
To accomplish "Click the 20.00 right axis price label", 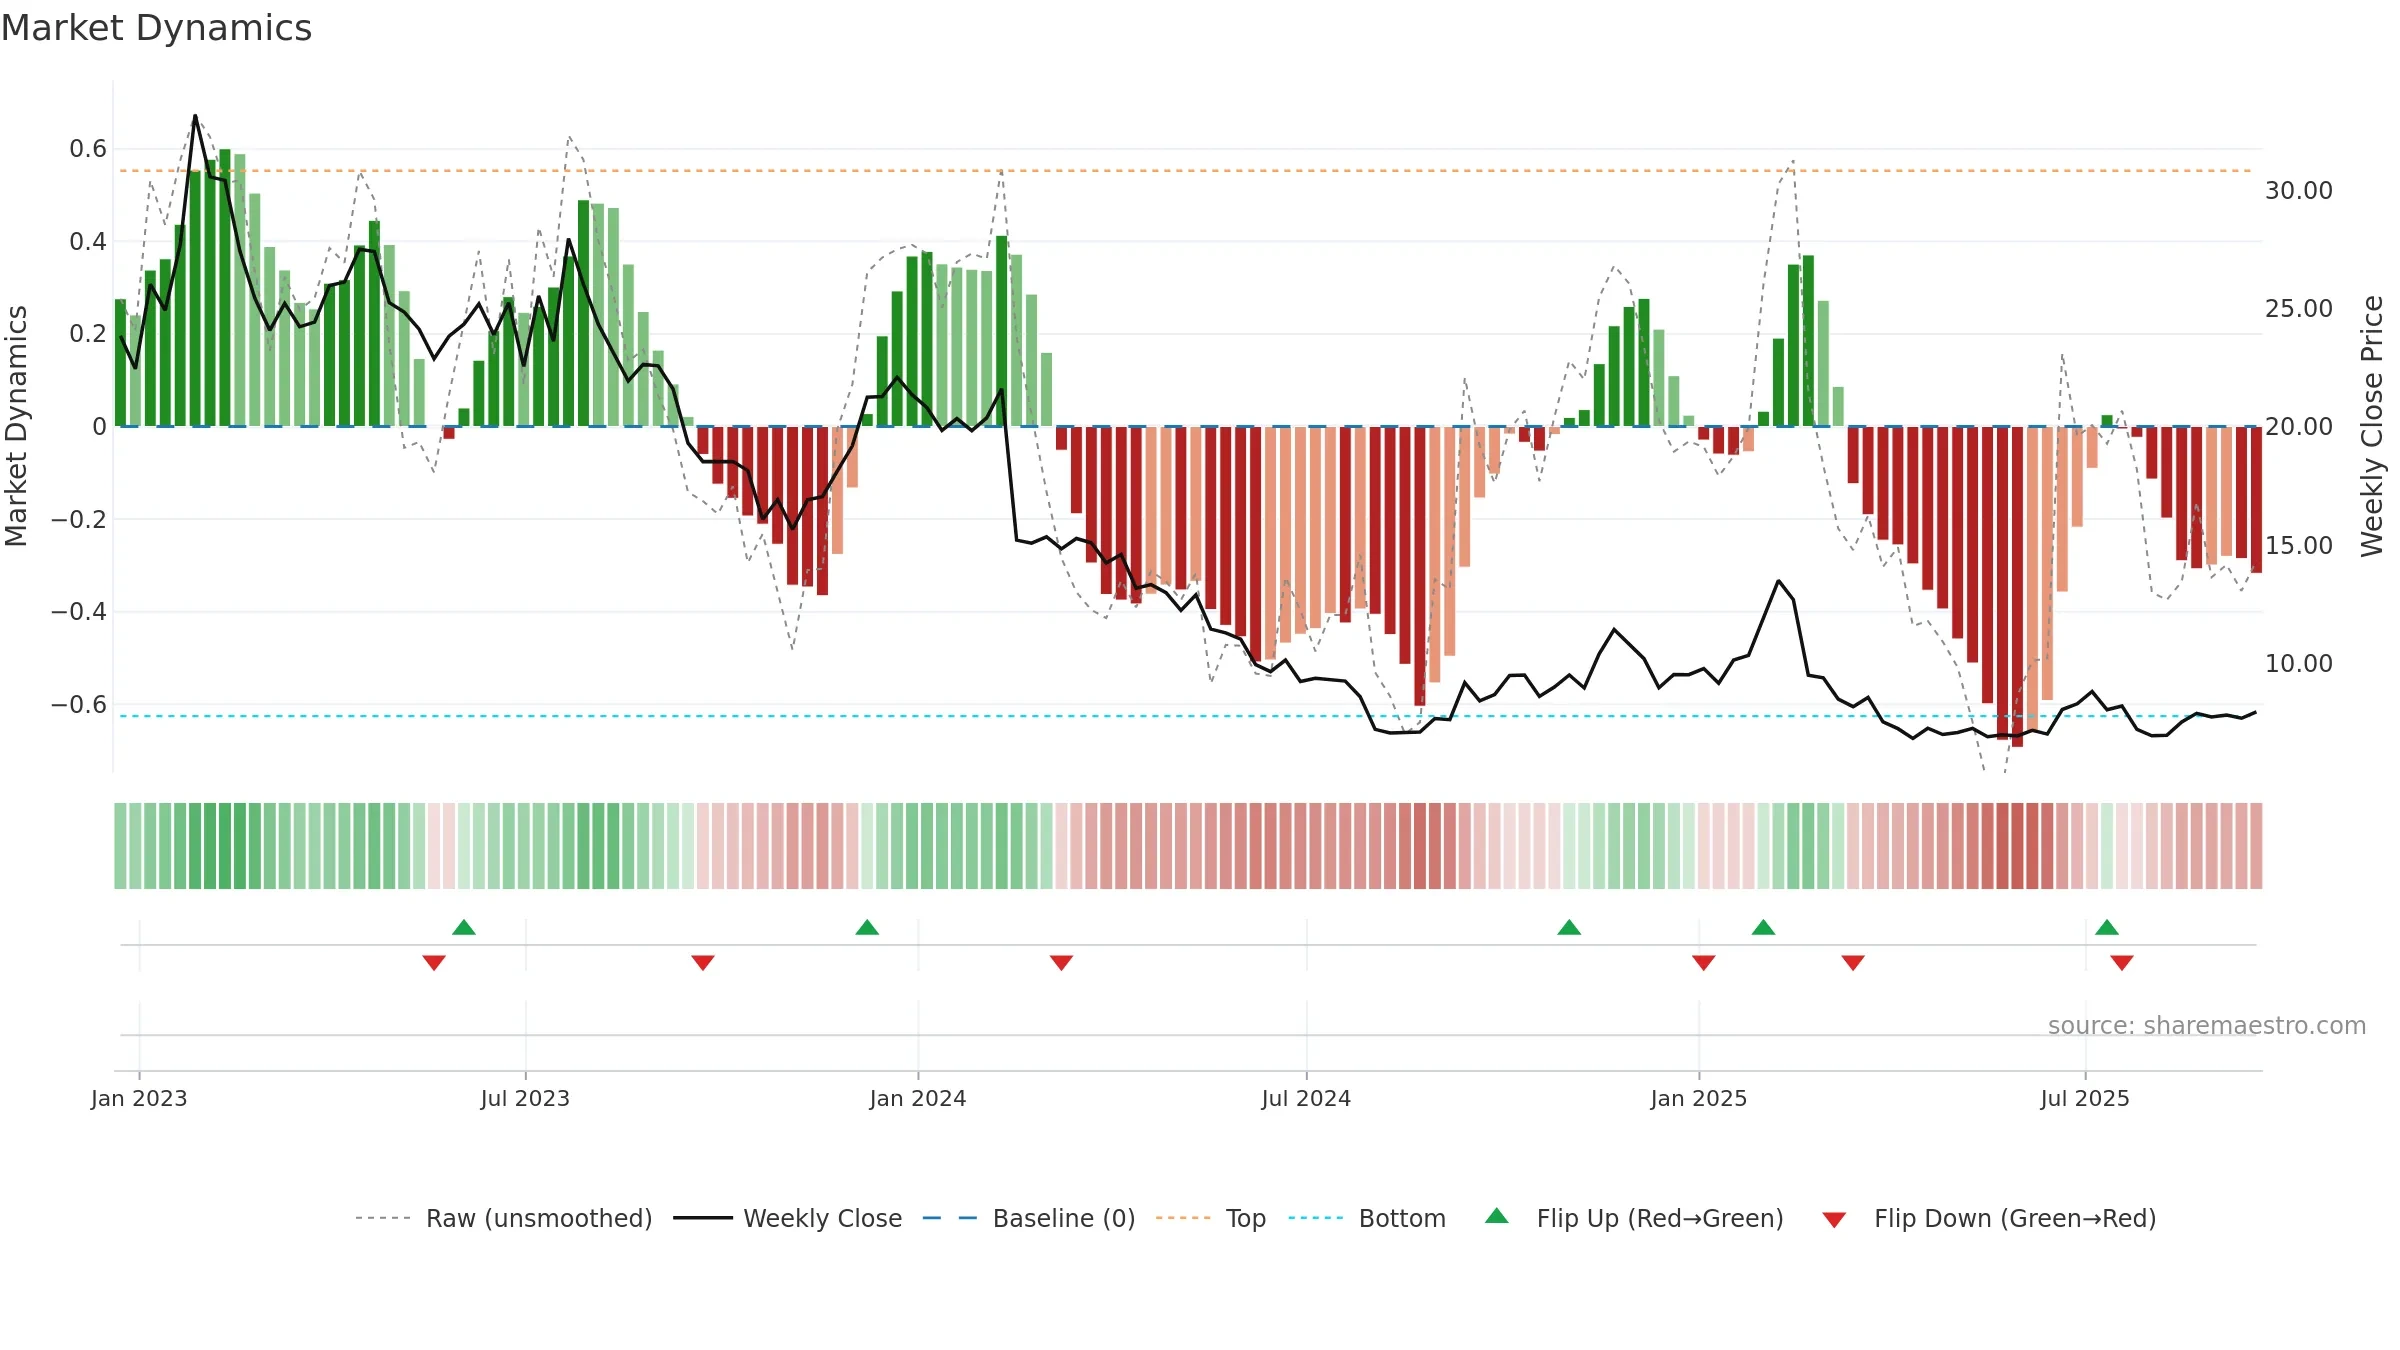I will [2299, 426].
